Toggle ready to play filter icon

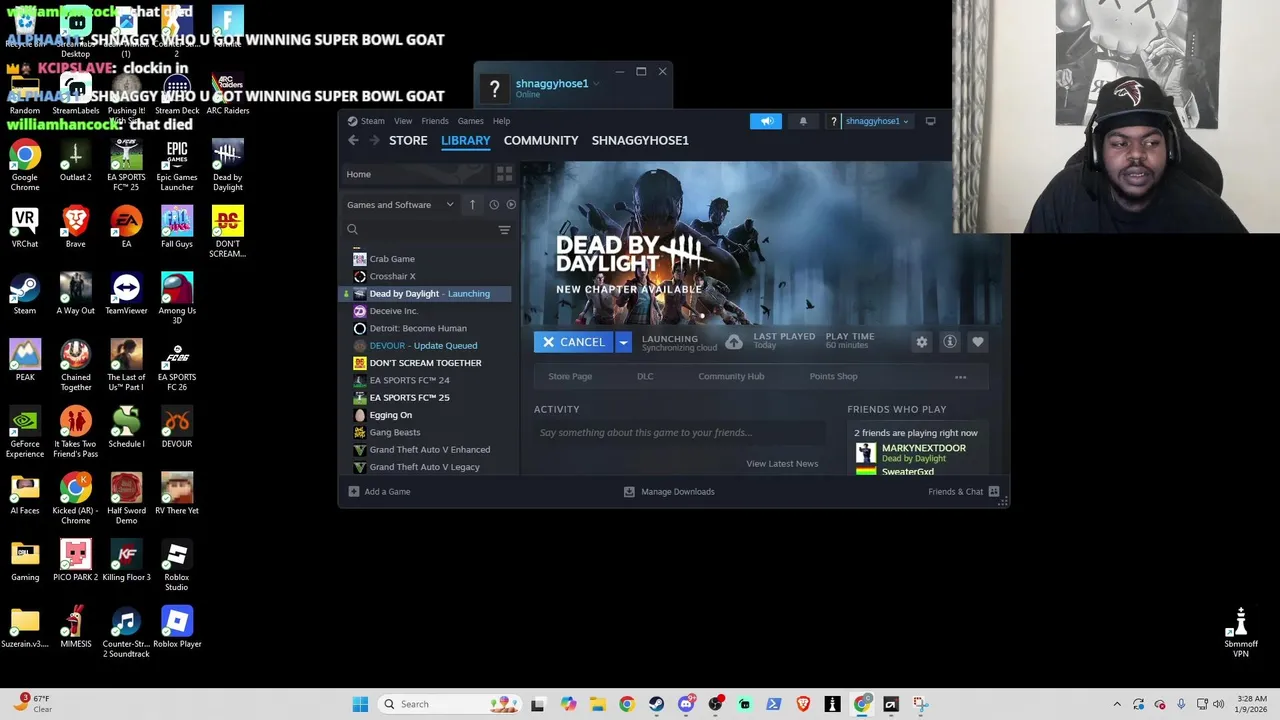(x=511, y=205)
